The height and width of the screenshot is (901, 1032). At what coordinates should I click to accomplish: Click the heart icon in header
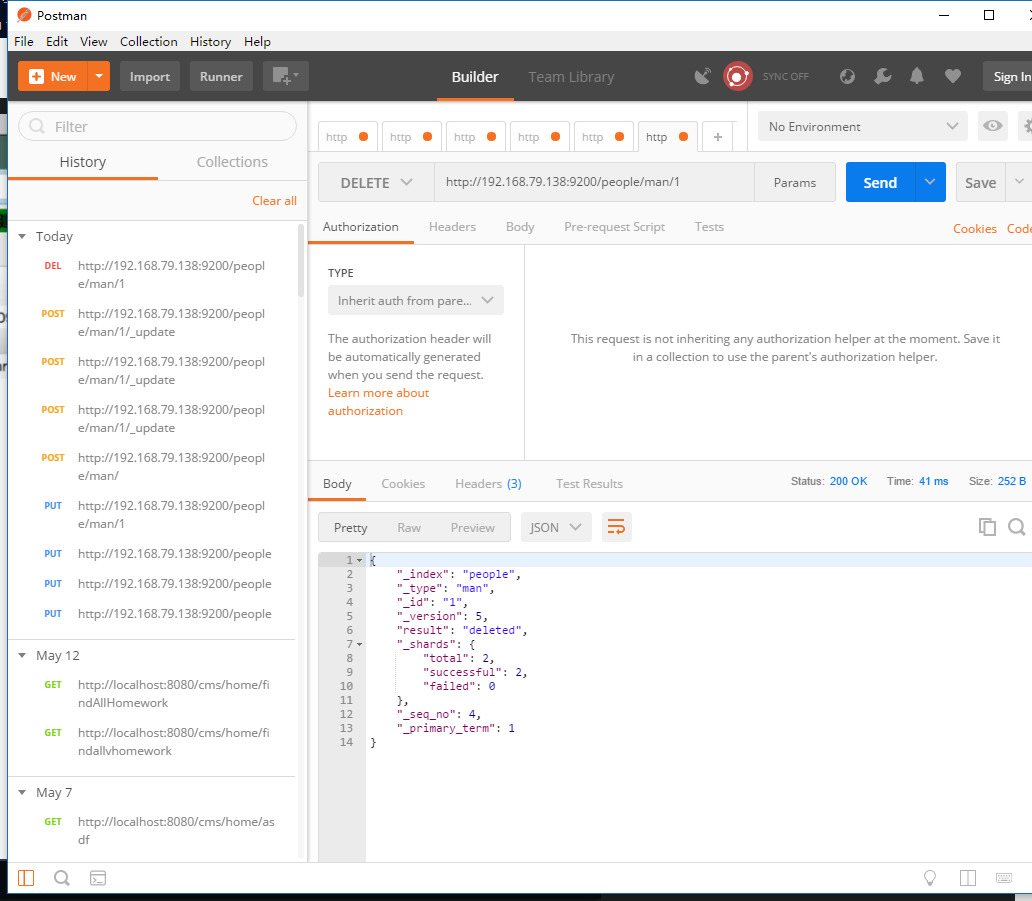(x=952, y=77)
